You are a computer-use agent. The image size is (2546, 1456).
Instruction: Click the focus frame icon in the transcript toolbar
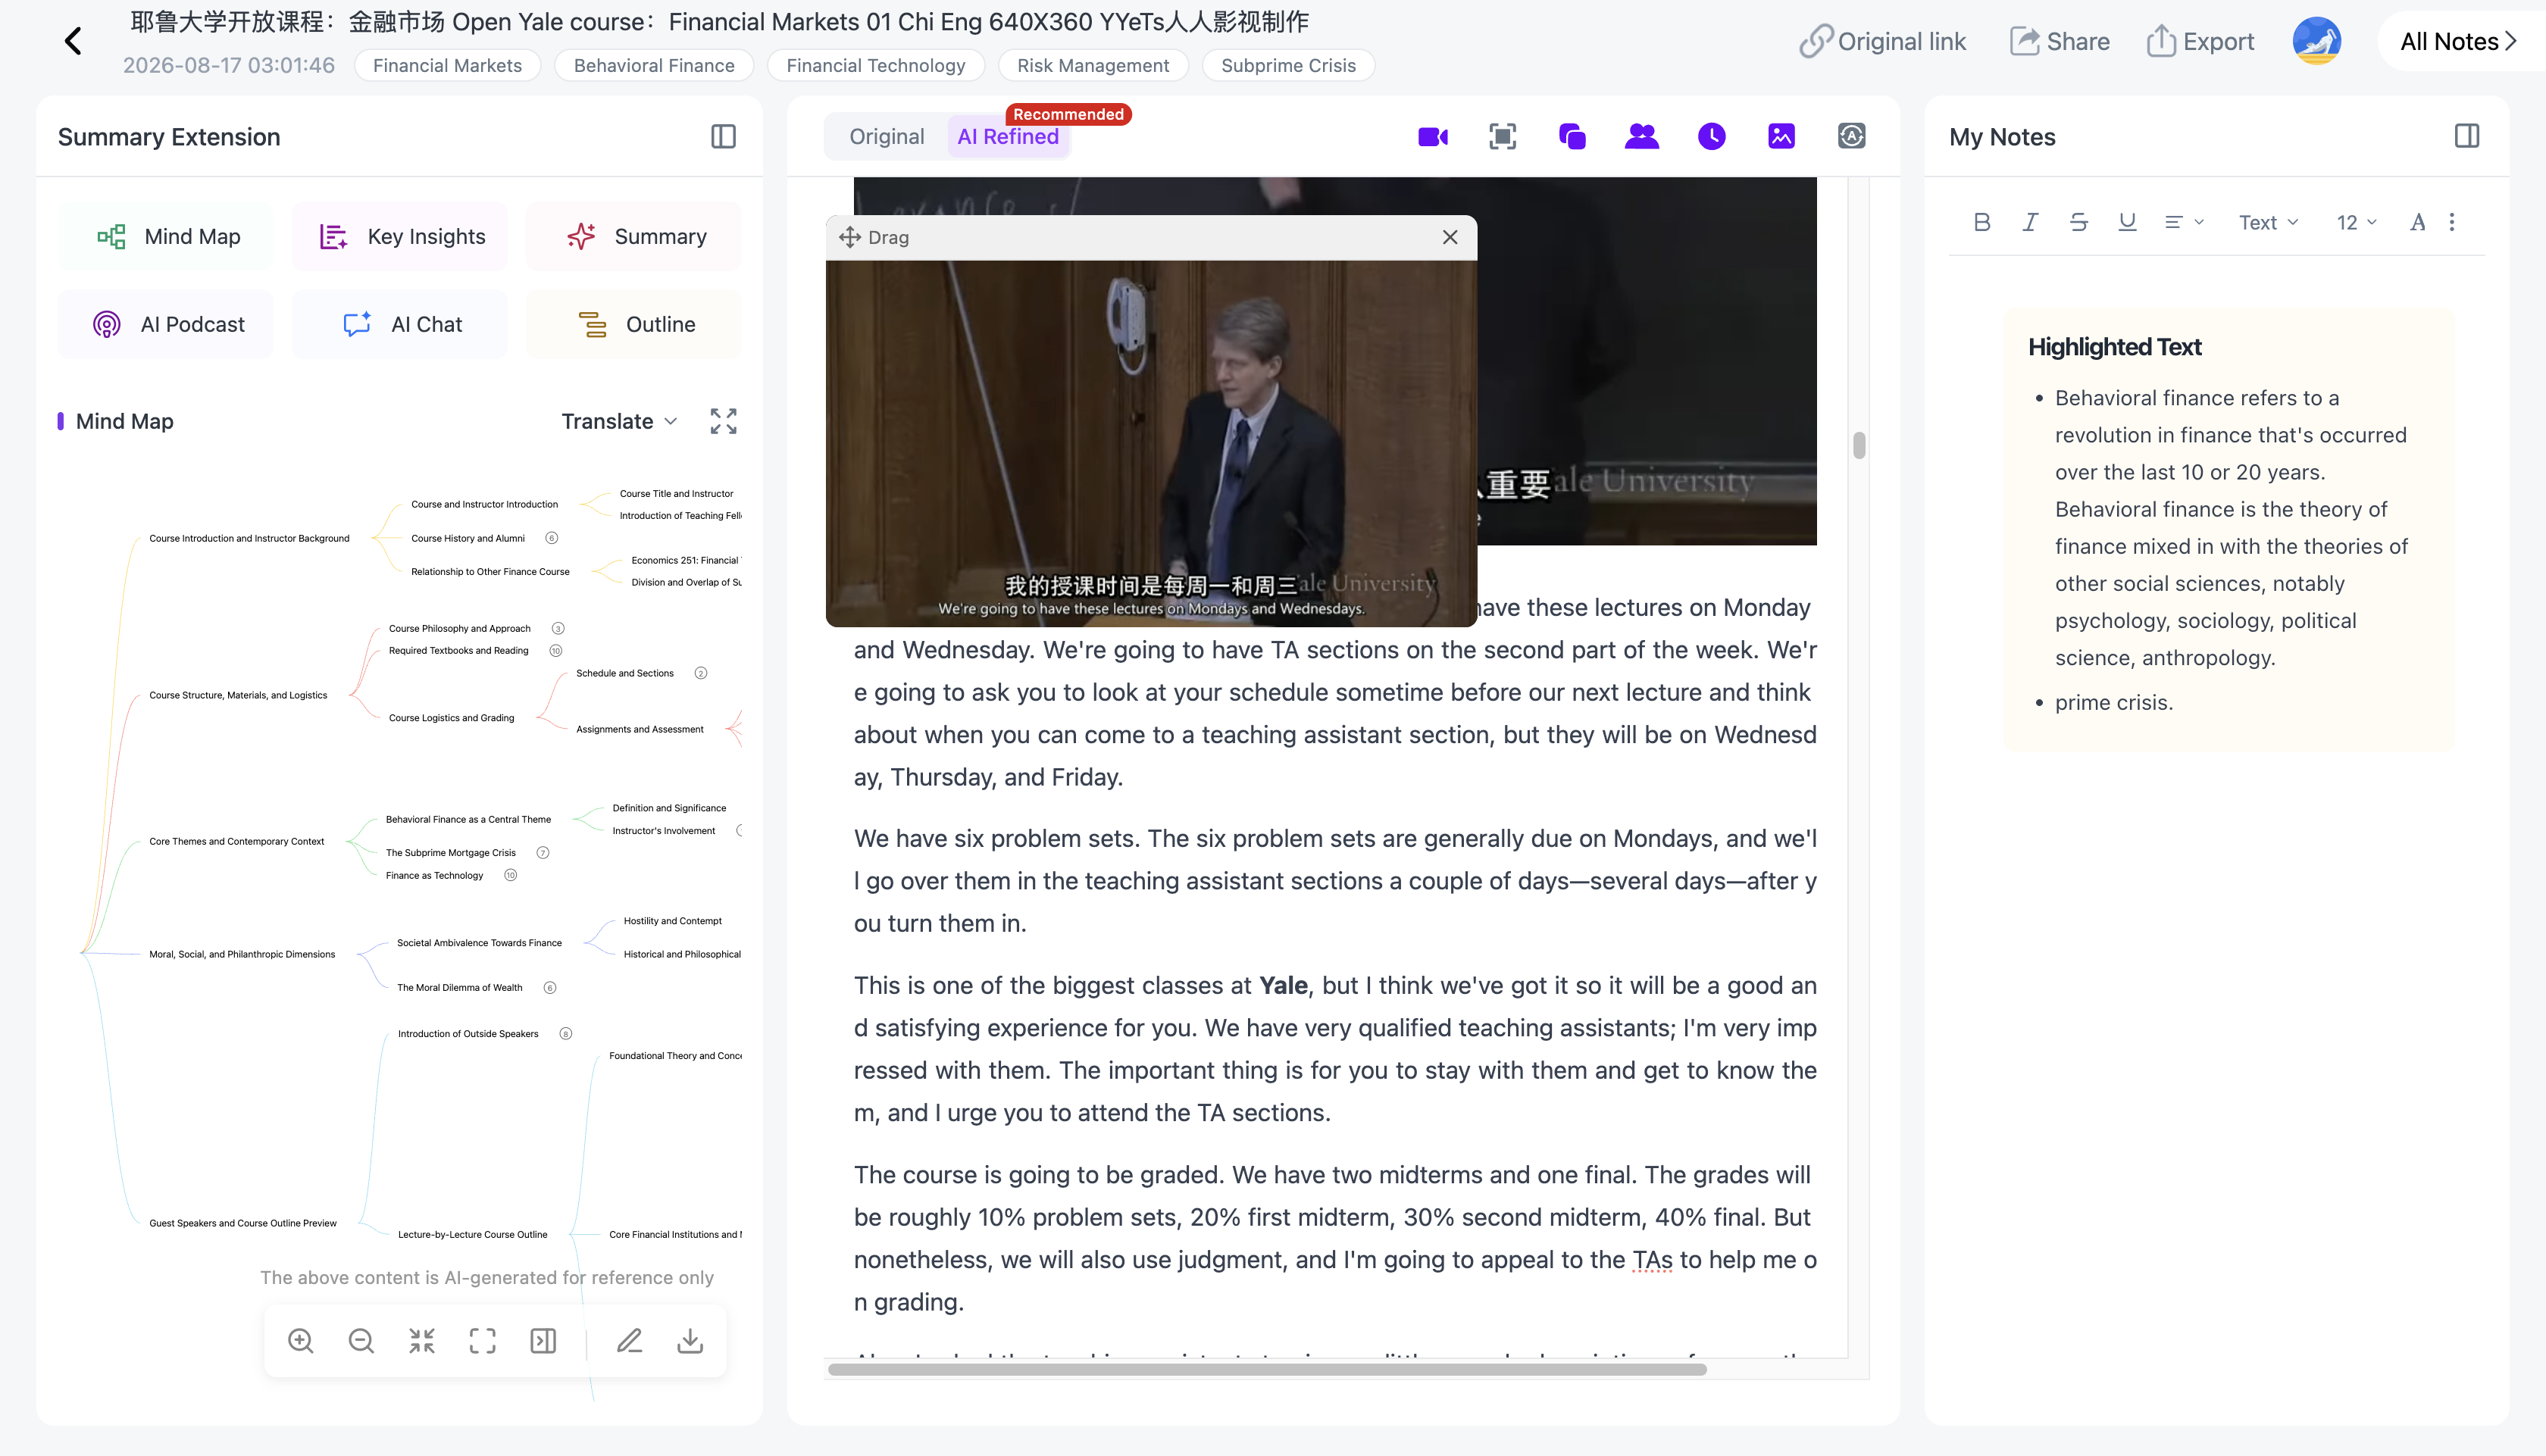pos(1503,136)
